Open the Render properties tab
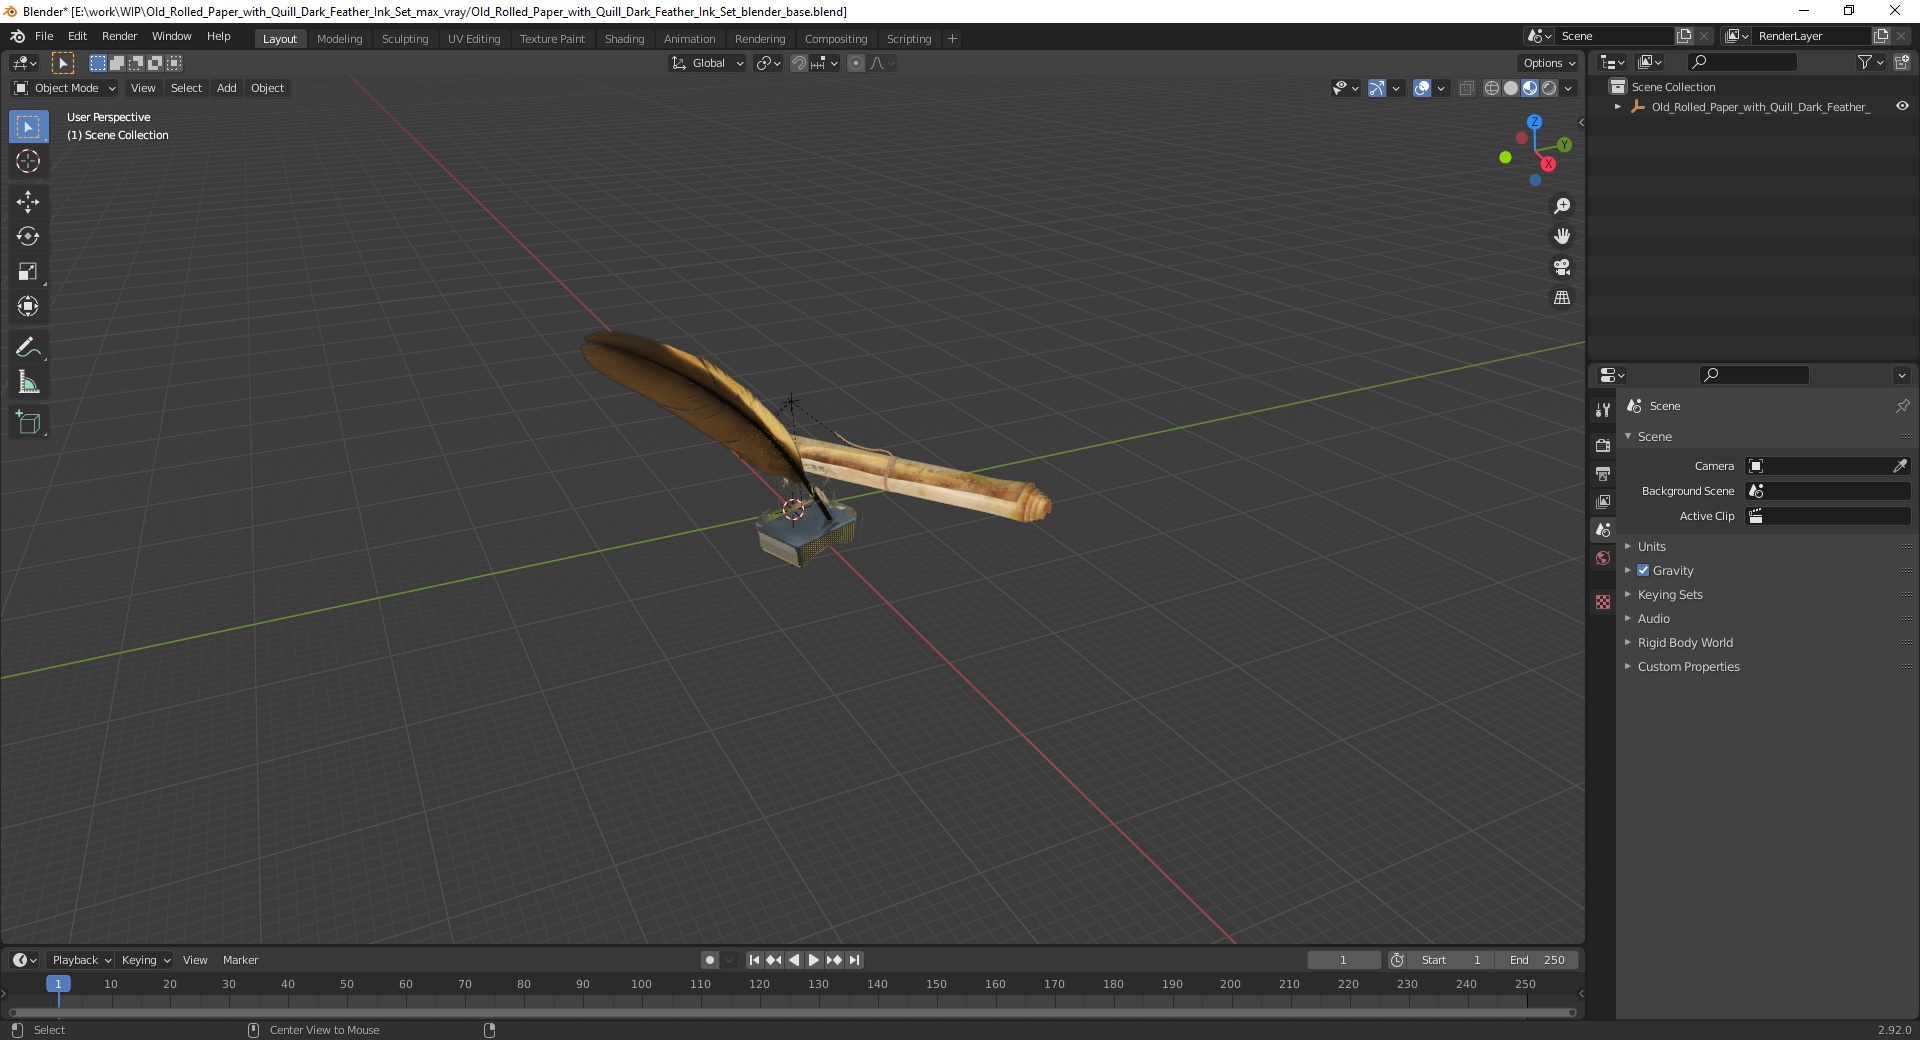 [1603, 445]
